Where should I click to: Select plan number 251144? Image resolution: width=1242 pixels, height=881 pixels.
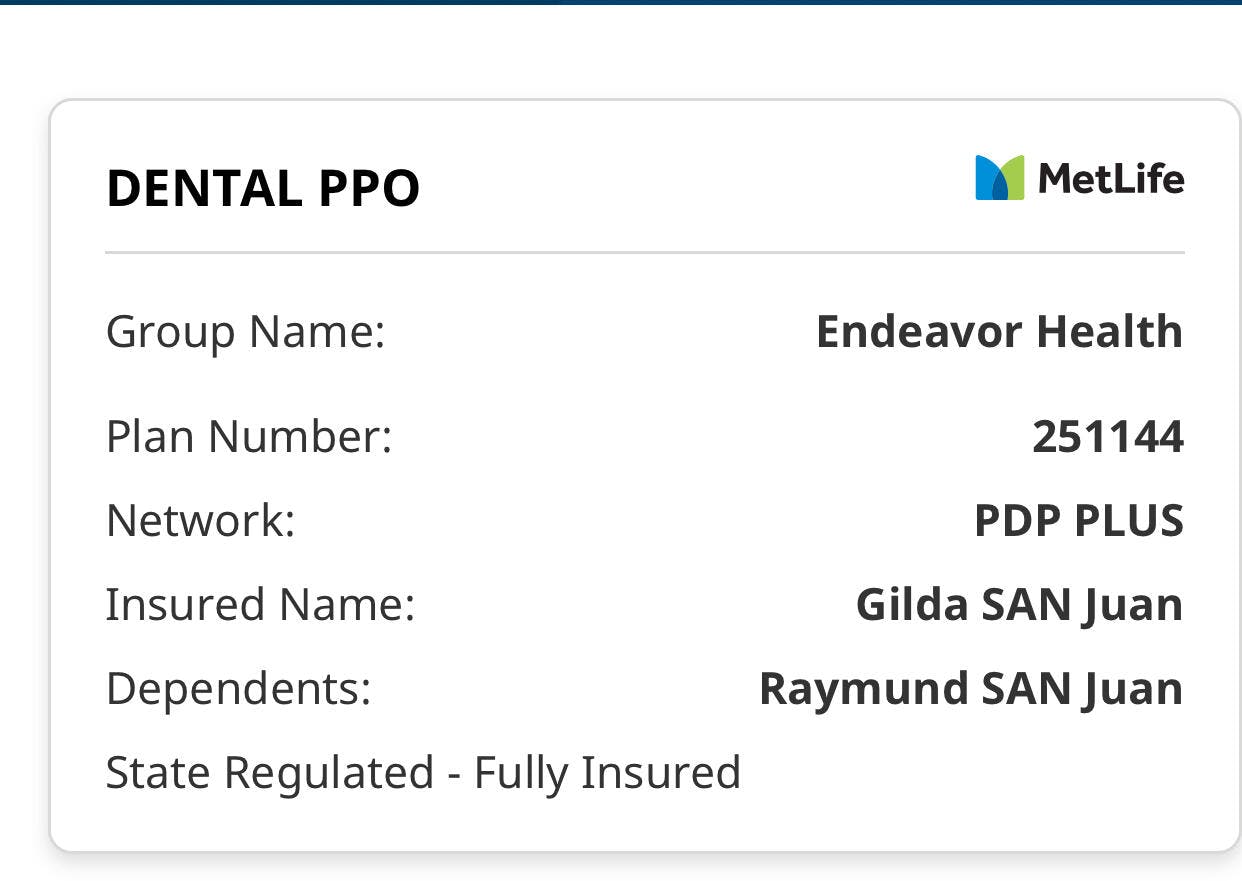click(x=1107, y=437)
